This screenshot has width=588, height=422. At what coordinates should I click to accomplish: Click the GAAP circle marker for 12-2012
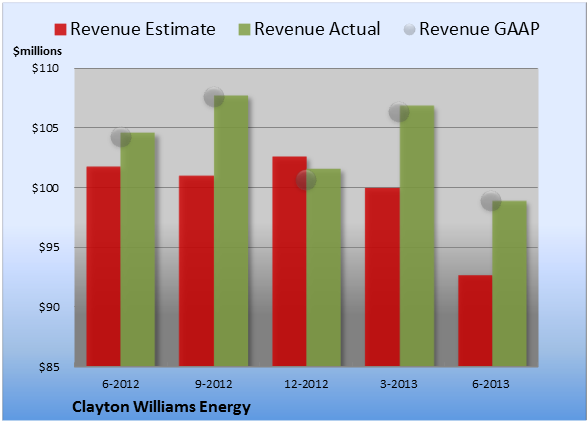pyautogui.click(x=306, y=180)
